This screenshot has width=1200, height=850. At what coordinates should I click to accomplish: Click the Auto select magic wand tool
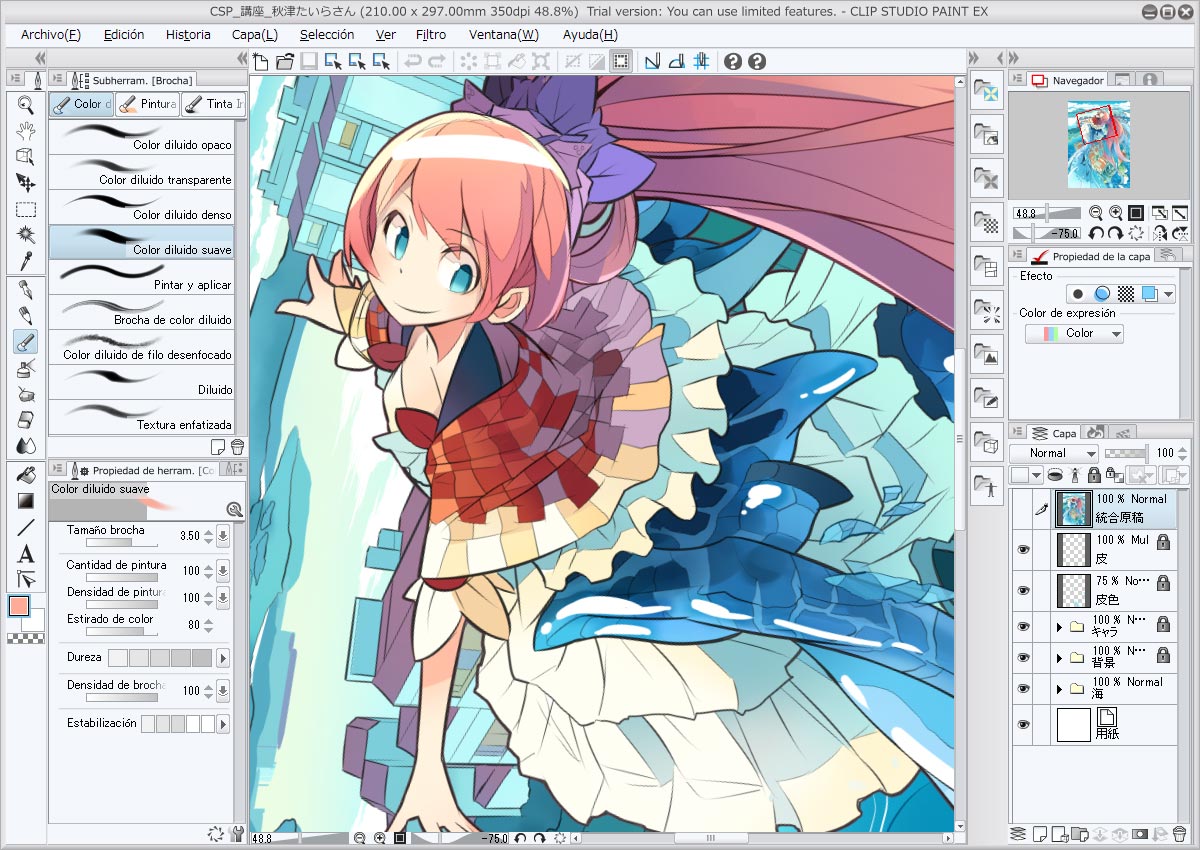click(x=26, y=235)
